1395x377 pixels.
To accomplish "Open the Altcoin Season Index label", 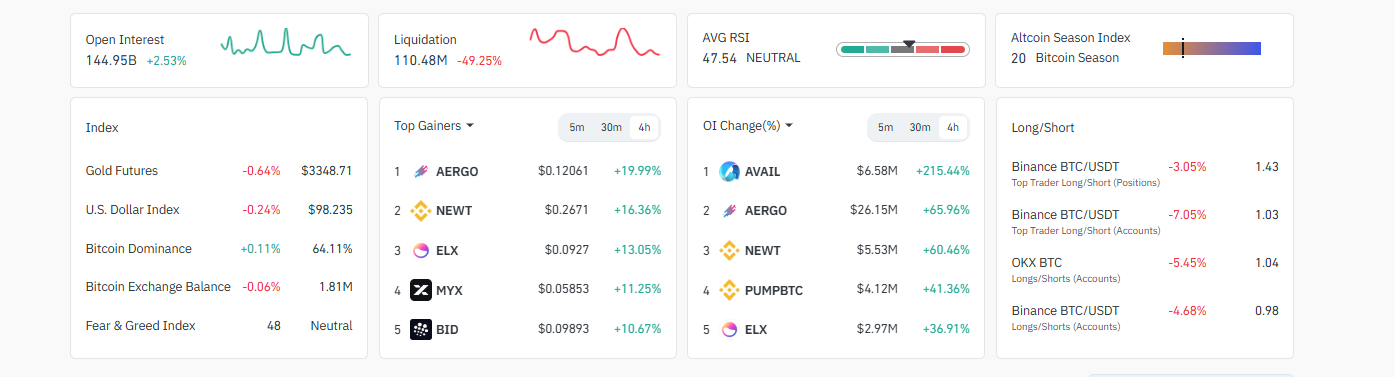I will pos(1071,38).
